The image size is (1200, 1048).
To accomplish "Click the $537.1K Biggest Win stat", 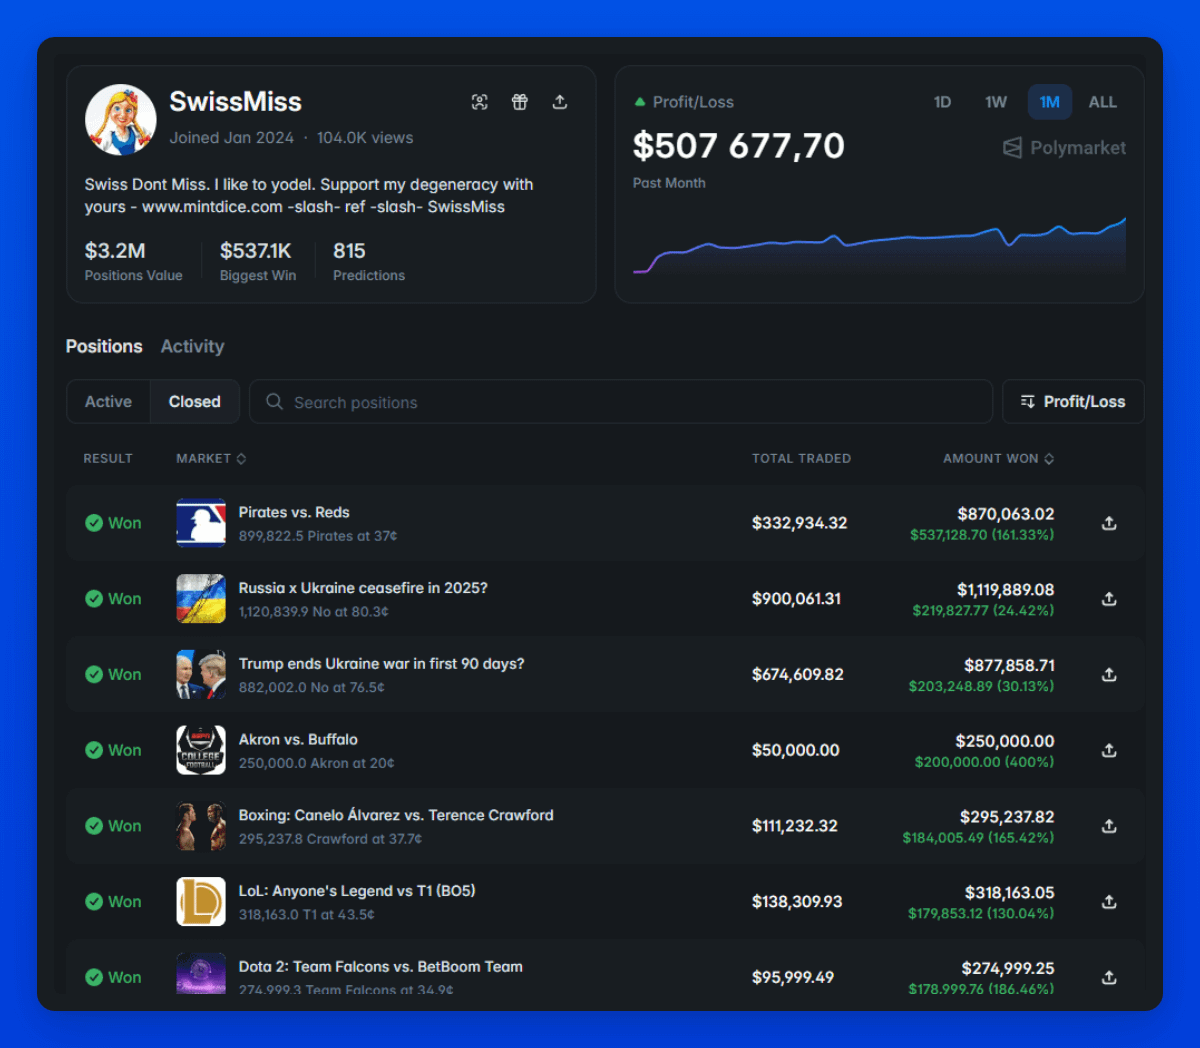I will 258,261.
